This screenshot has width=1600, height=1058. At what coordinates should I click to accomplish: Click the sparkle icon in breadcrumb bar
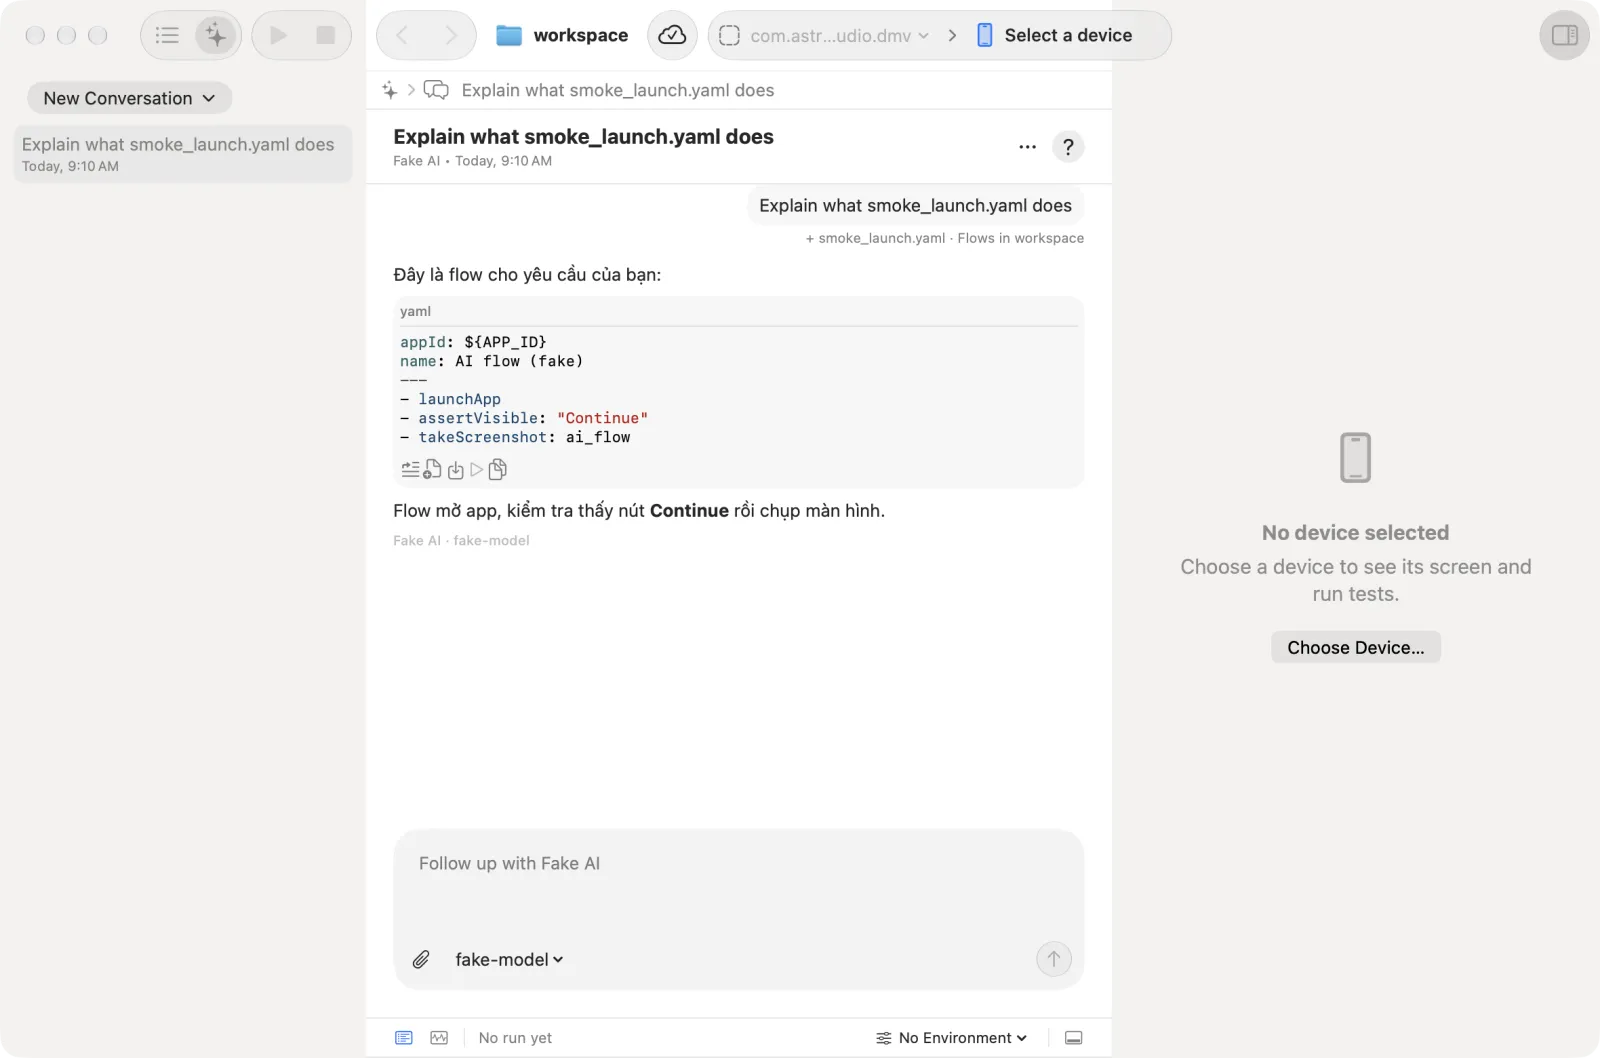tap(390, 90)
